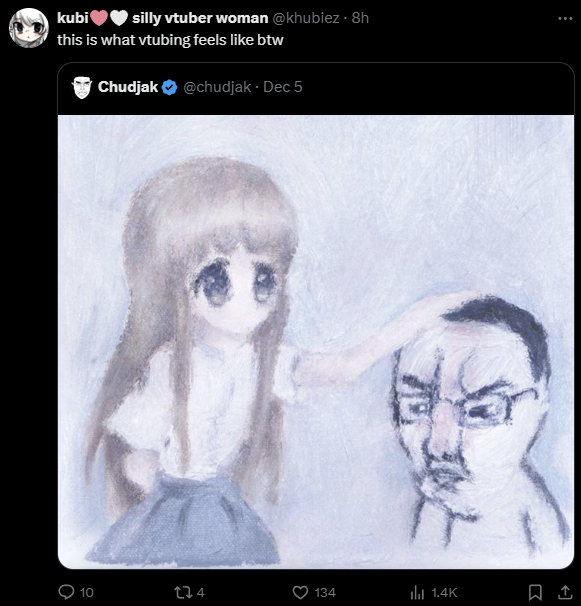Click the retweet count of 4
Image resolution: width=581 pixels, height=606 pixels.
click(x=201, y=592)
